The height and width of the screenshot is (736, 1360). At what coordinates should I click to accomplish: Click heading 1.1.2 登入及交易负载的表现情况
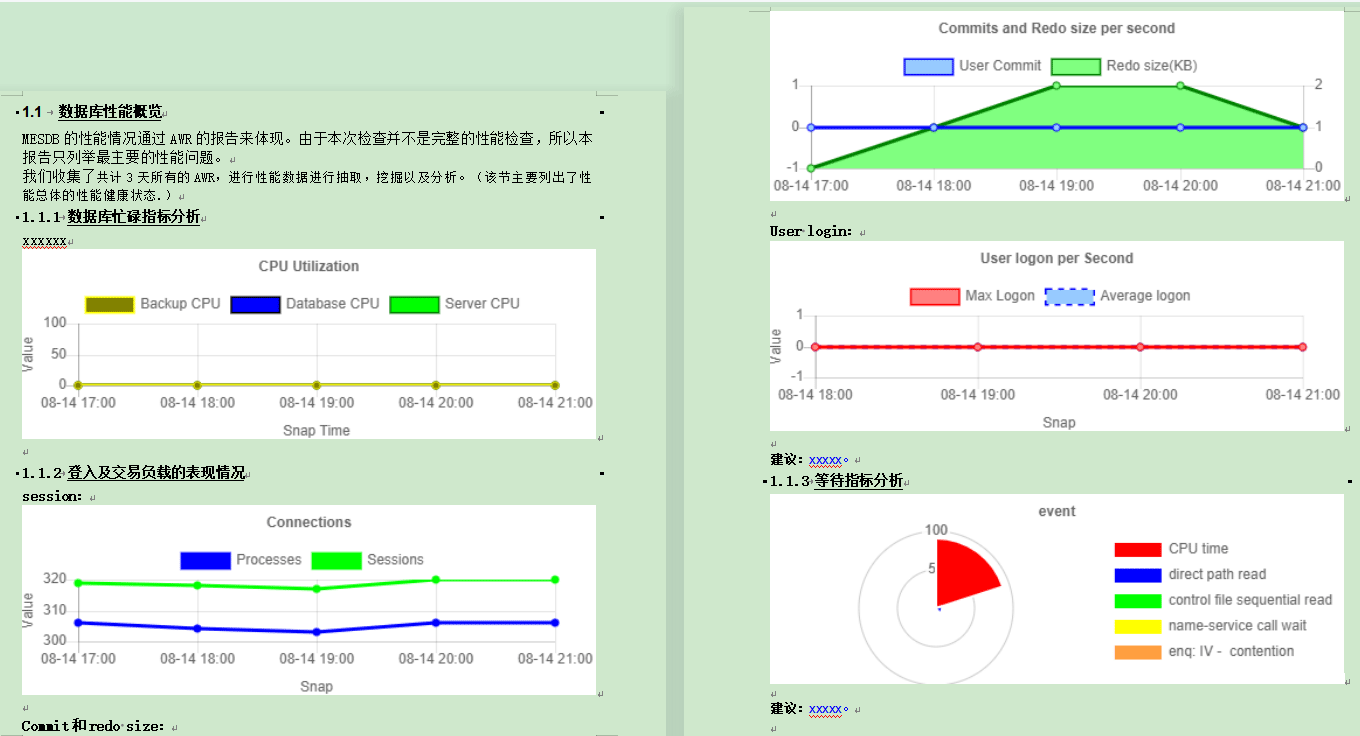(134, 473)
